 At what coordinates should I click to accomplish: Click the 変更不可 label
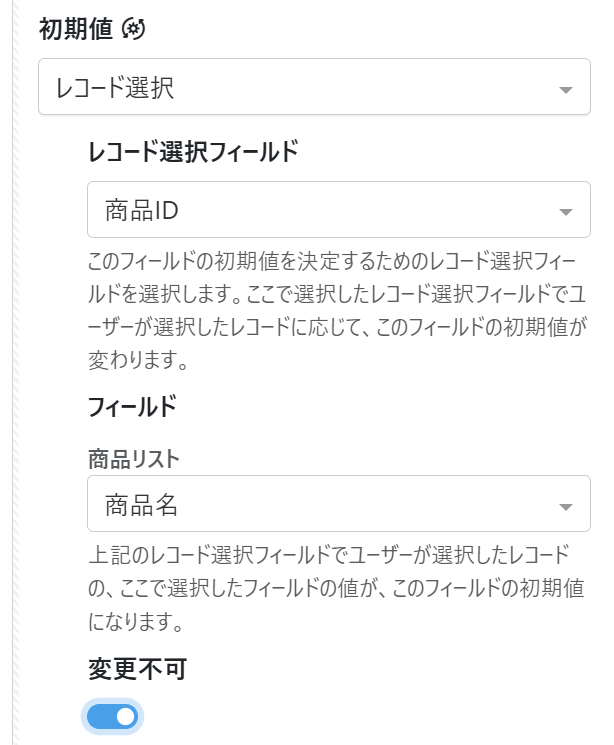(124, 669)
